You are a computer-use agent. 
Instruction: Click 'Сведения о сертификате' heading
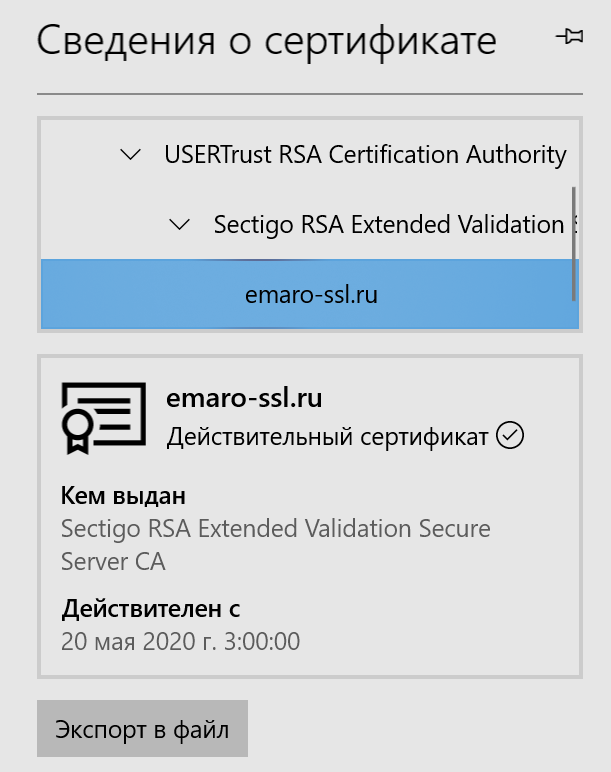266,41
